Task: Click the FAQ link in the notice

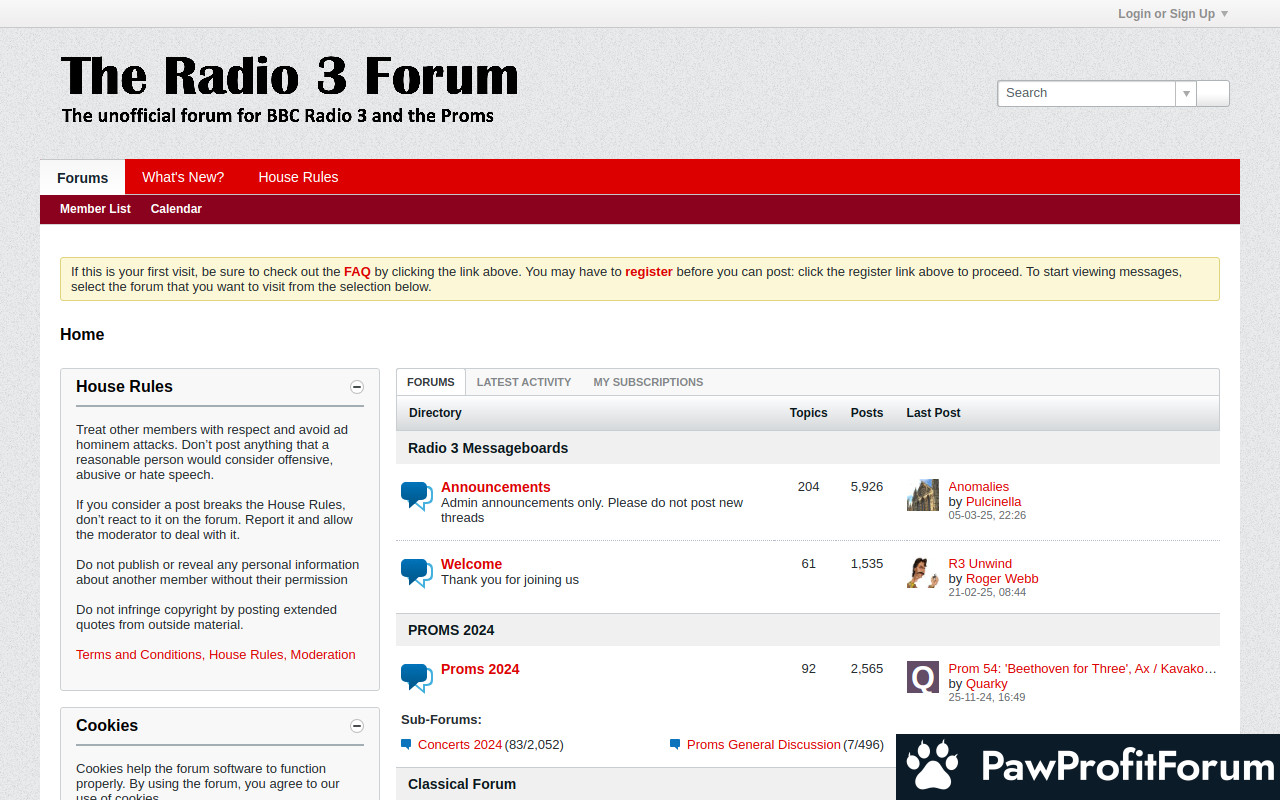Action: (x=357, y=271)
